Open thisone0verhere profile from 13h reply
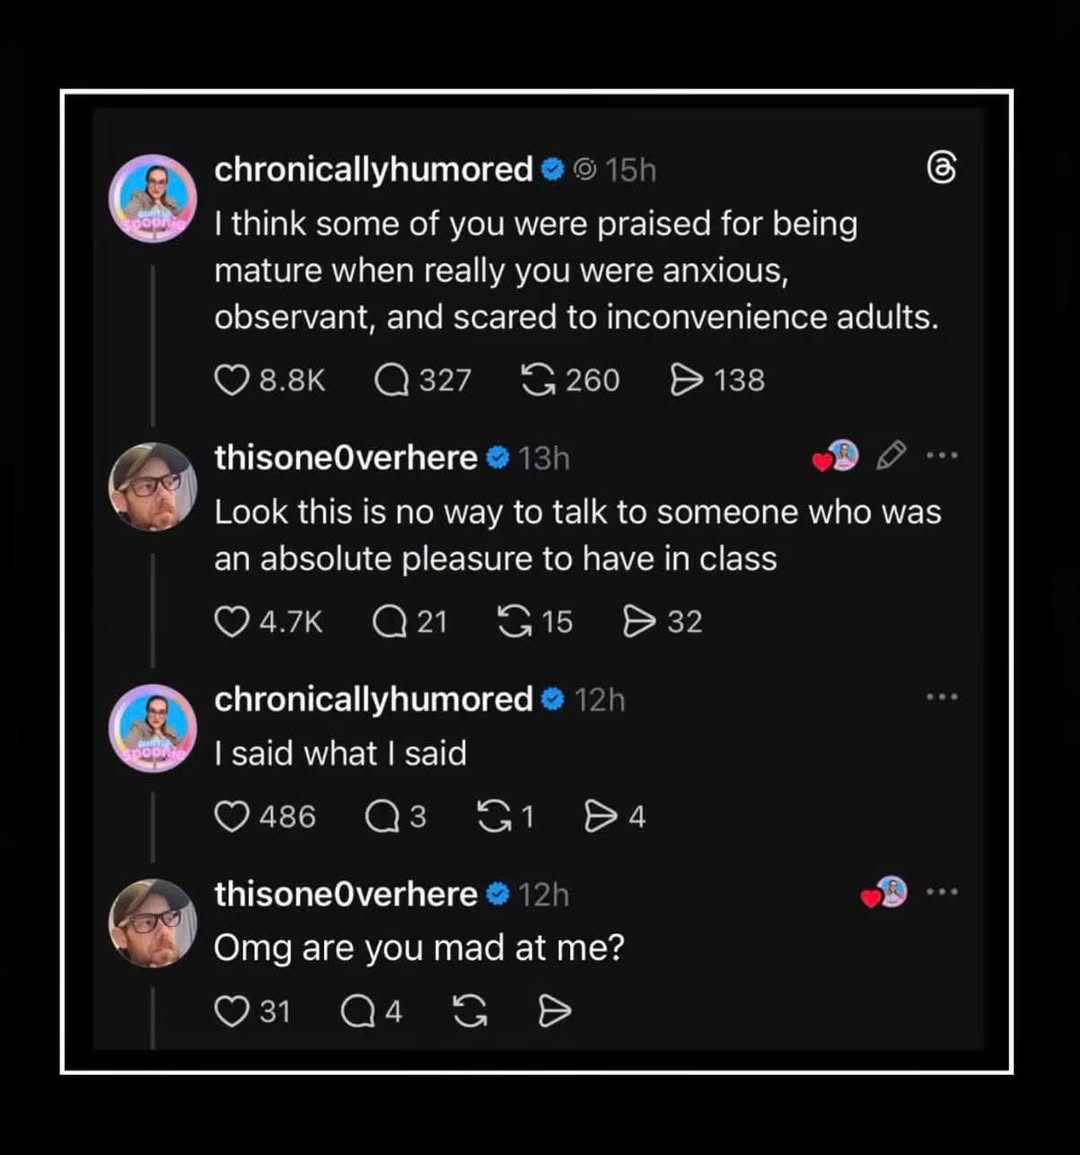The height and width of the screenshot is (1155, 1080). (x=346, y=458)
